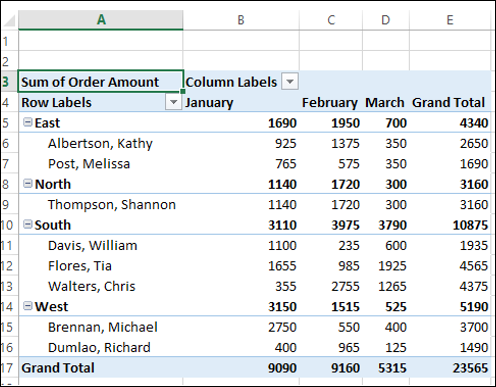
Task: Collapse the East region group
Action: click(x=28, y=122)
